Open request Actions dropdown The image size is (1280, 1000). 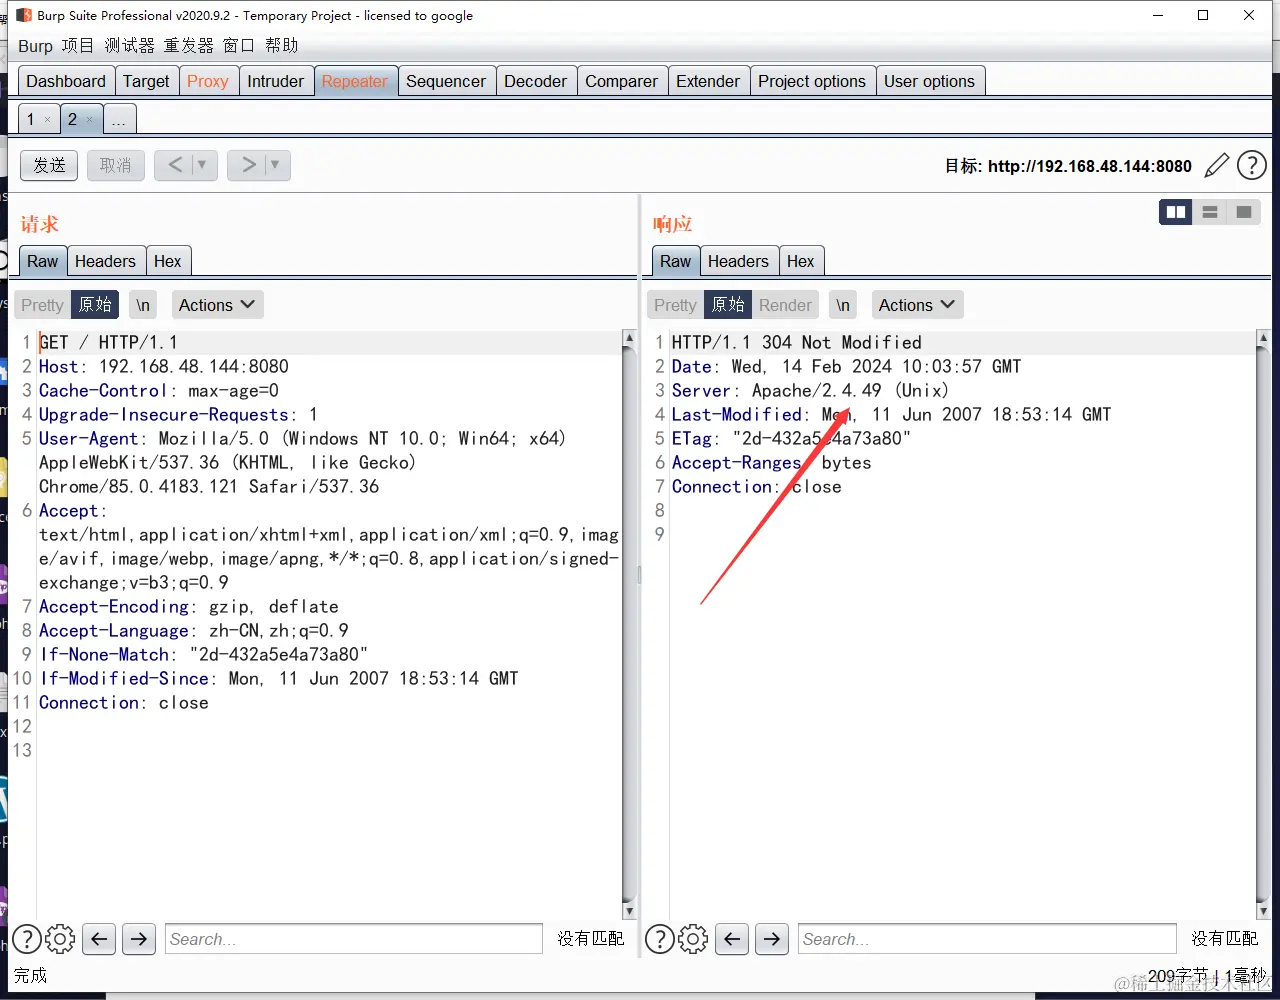point(218,305)
